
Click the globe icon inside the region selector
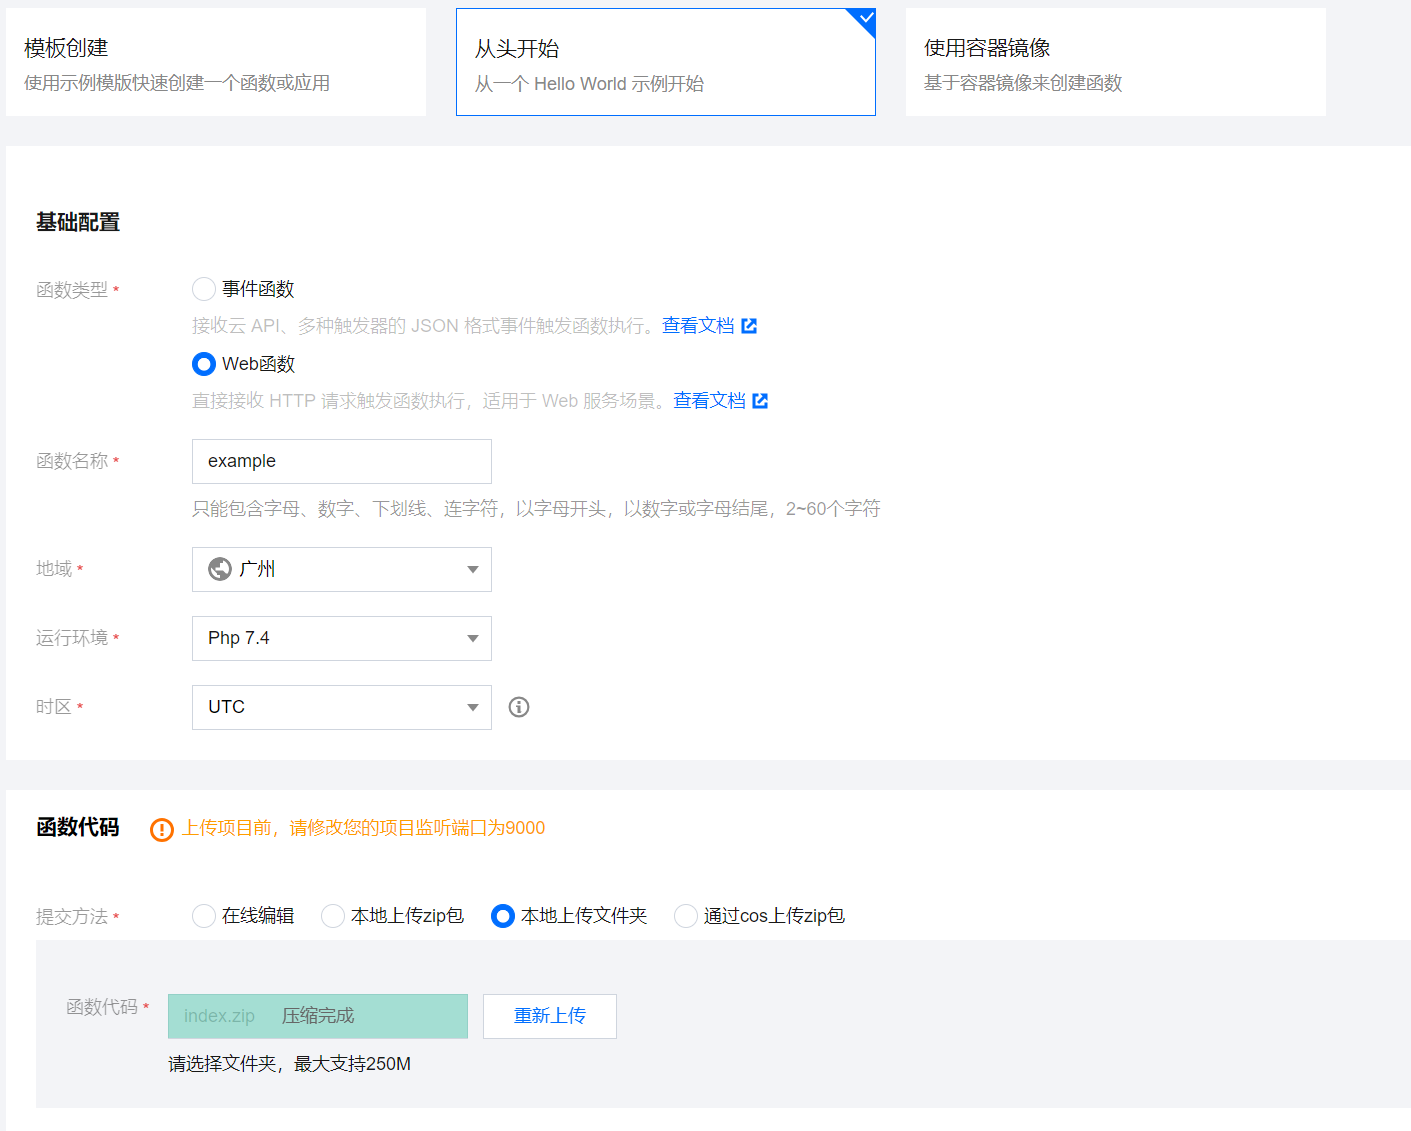click(x=218, y=569)
